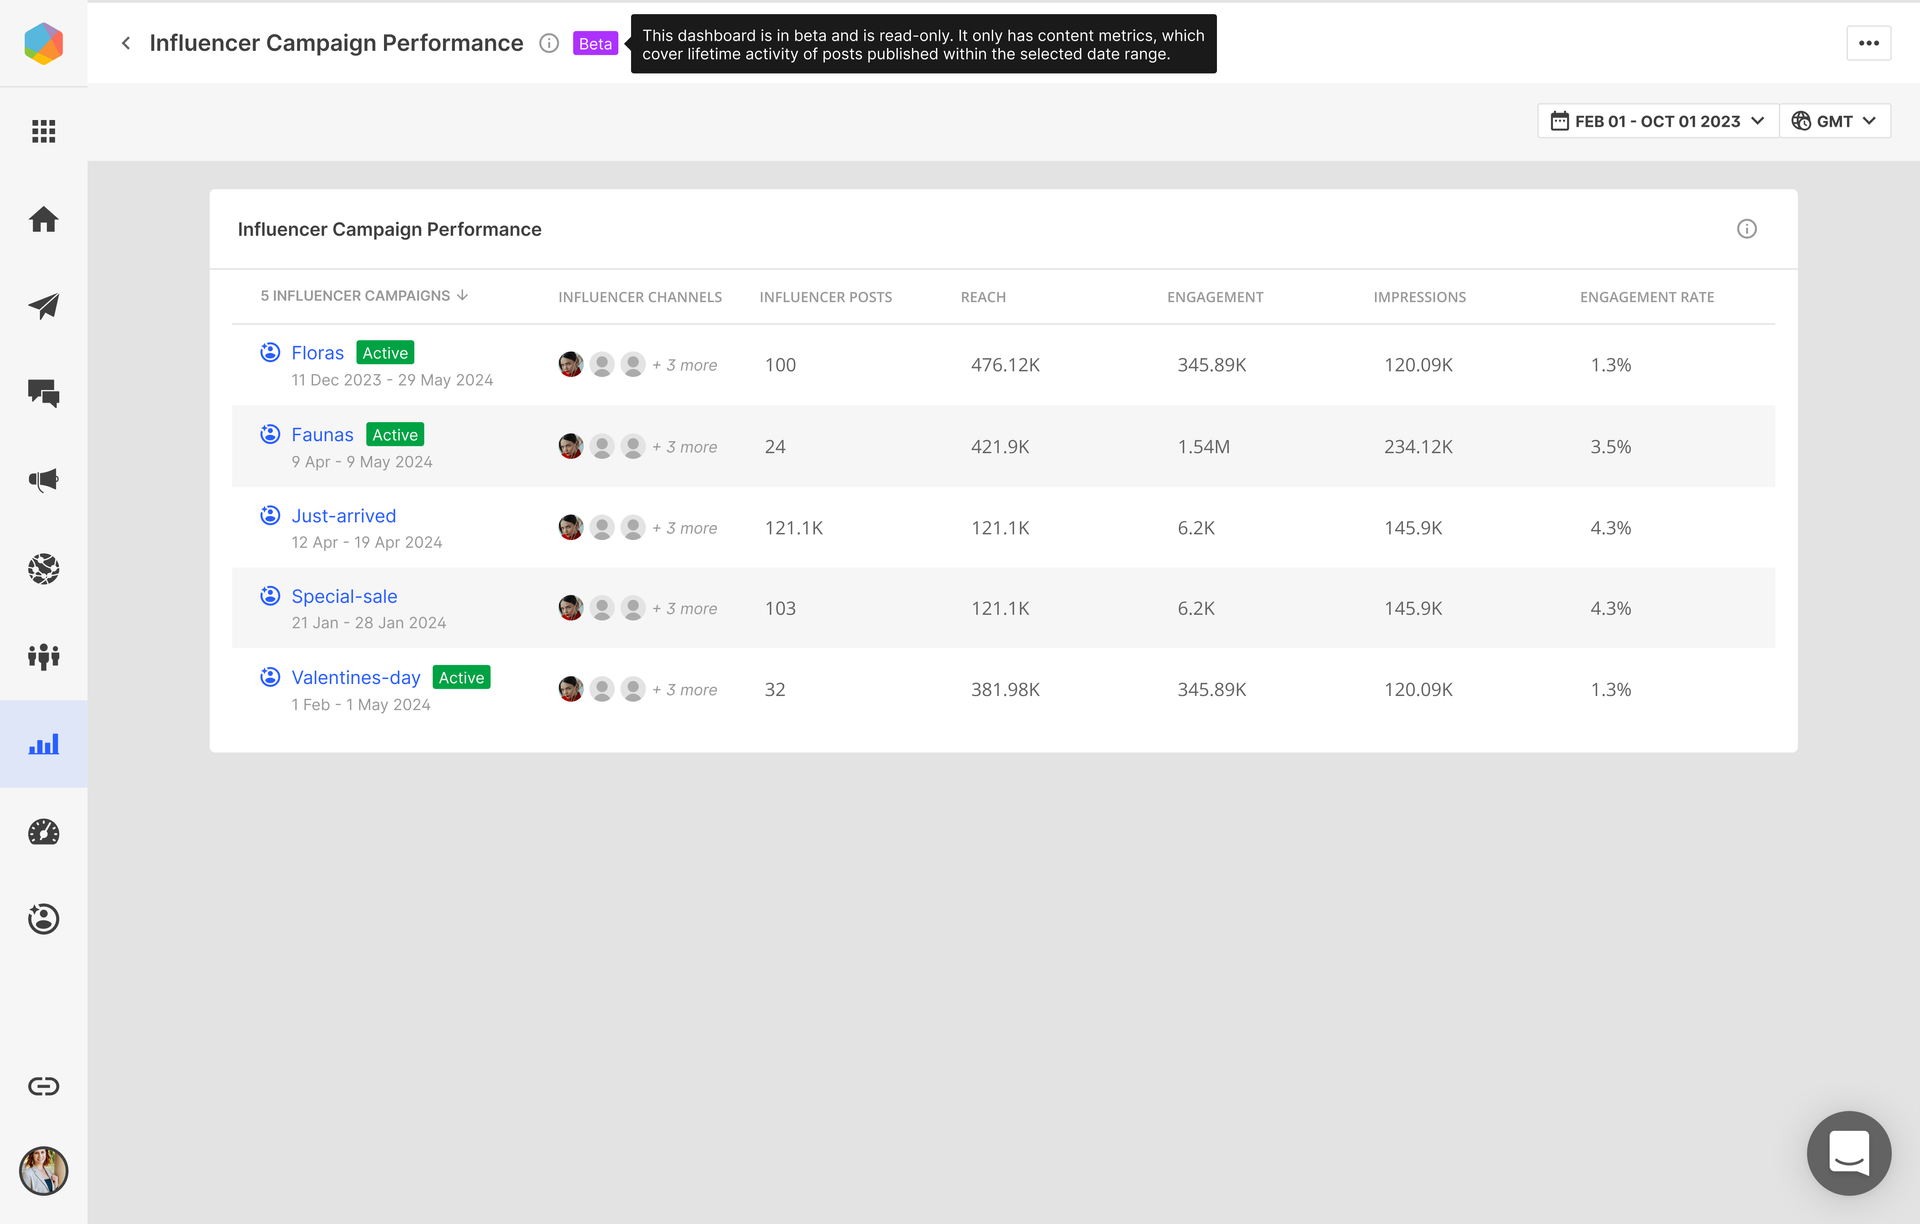Click the Influencer Posts column header

(x=826, y=297)
